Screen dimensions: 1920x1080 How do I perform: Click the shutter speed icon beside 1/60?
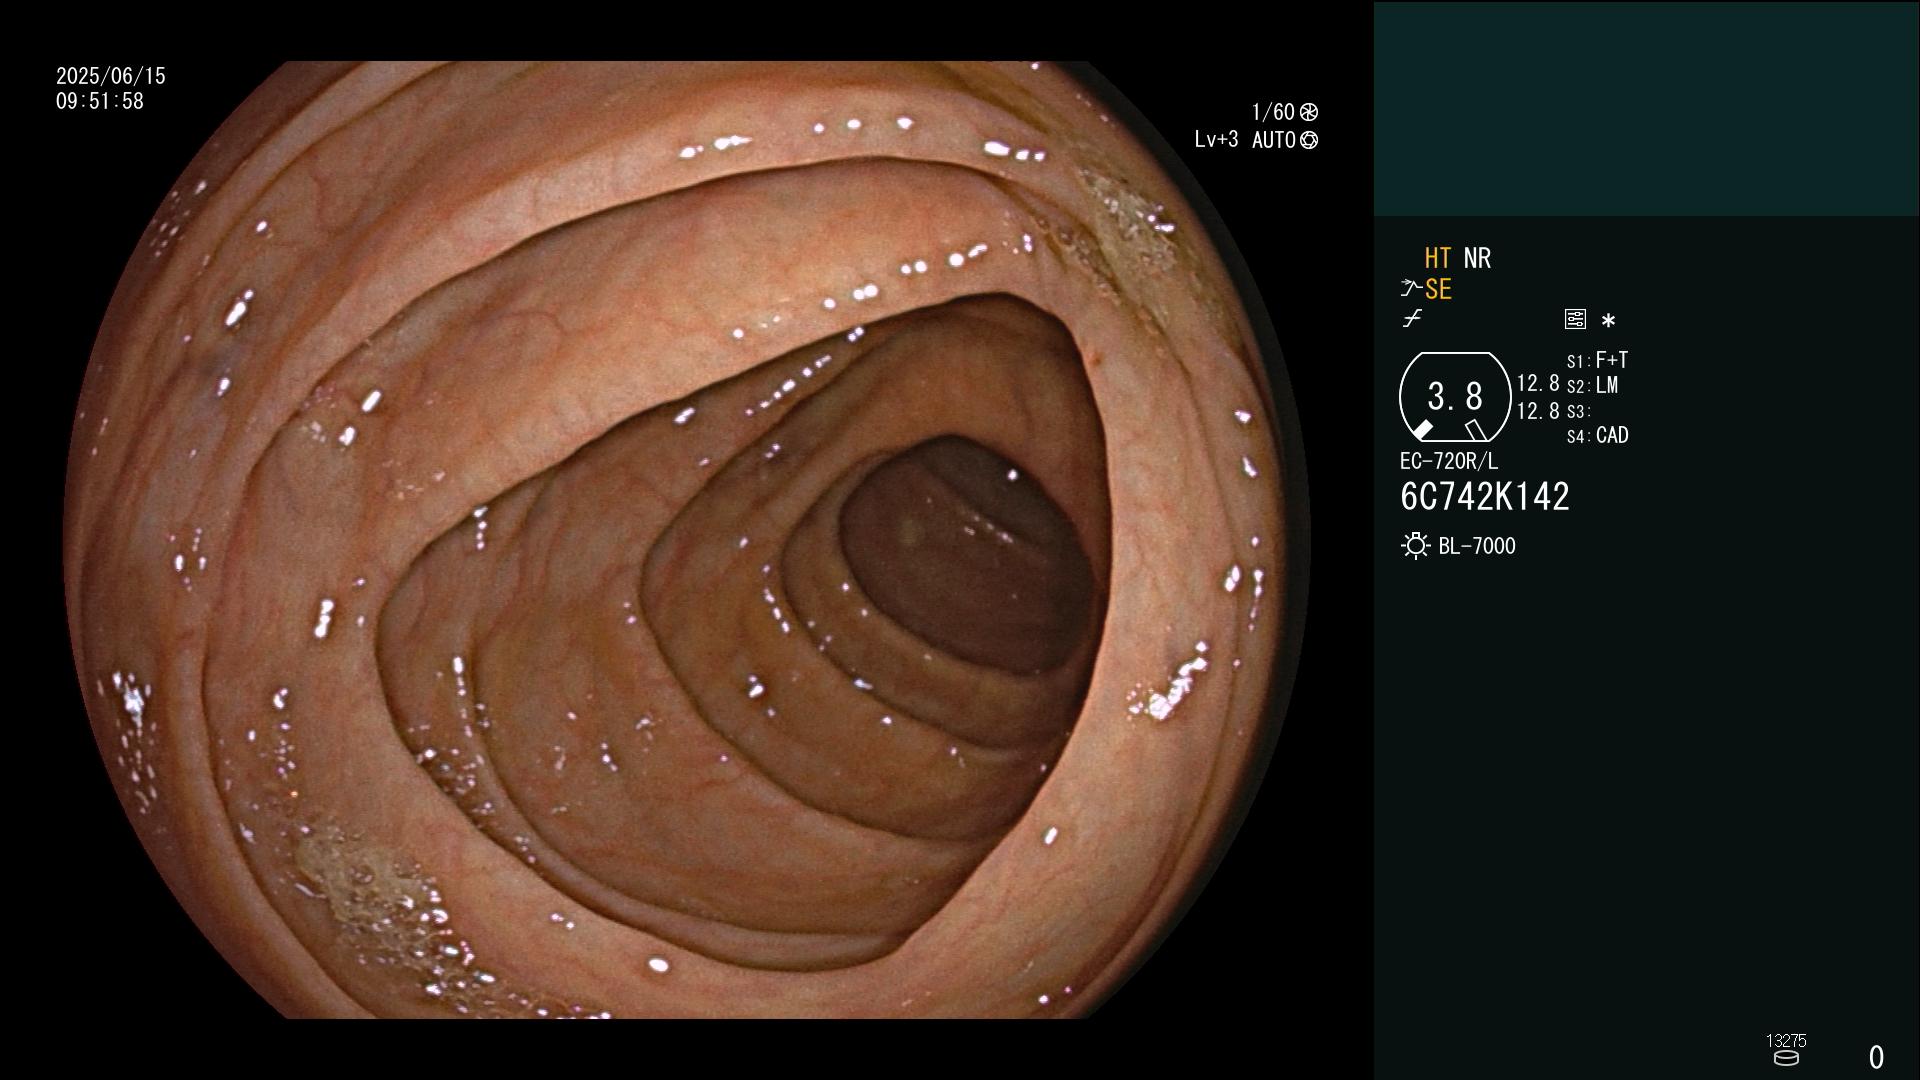[x=1309, y=112]
